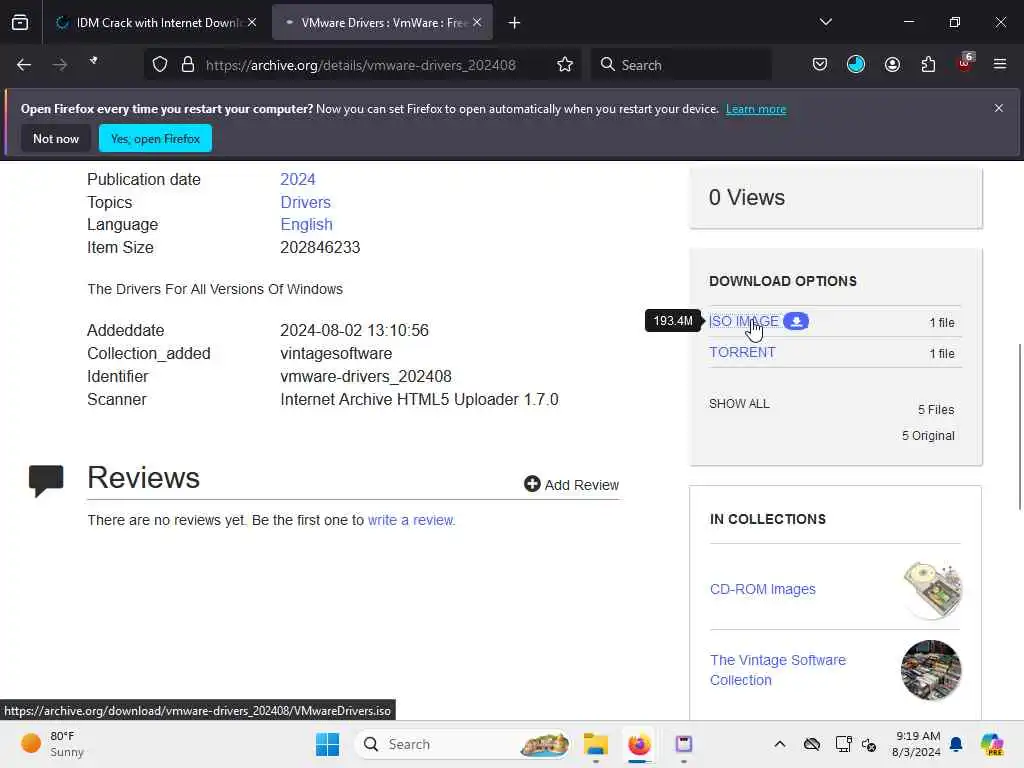Click the volume tray icon

coord(869,744)
